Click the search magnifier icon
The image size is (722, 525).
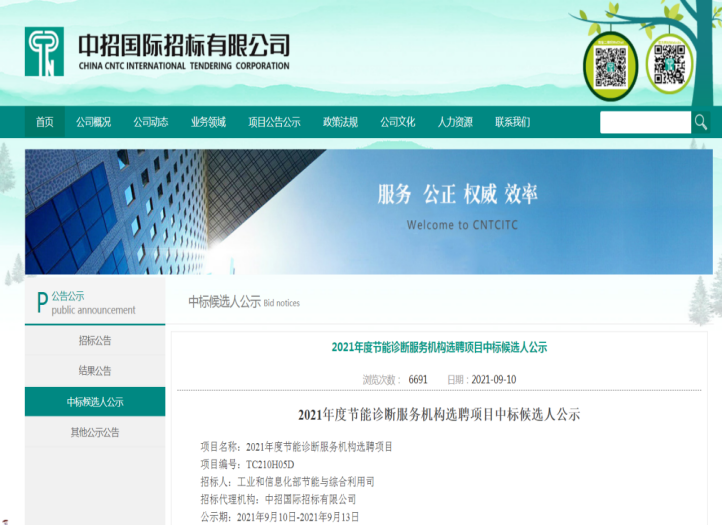[x=701, y=122]
